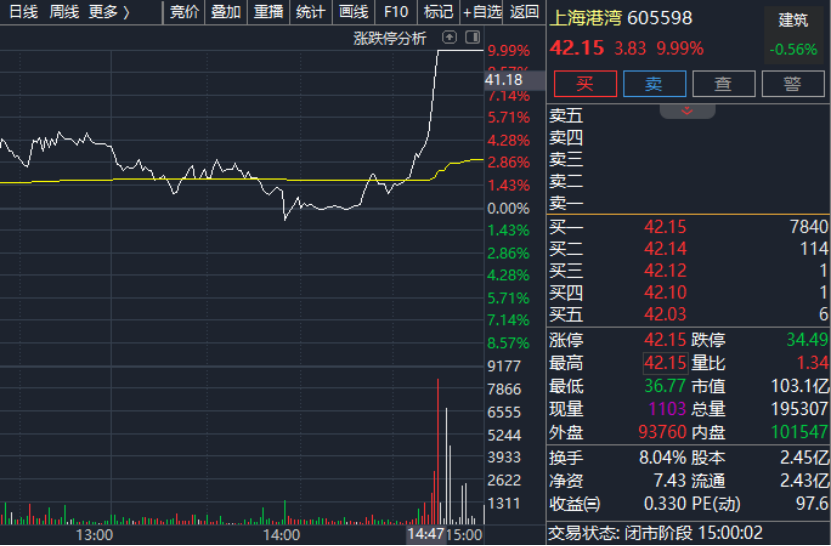The image size is (831, 546).
Task: Click 返回 to go back
Action: (x=524, y=12)
